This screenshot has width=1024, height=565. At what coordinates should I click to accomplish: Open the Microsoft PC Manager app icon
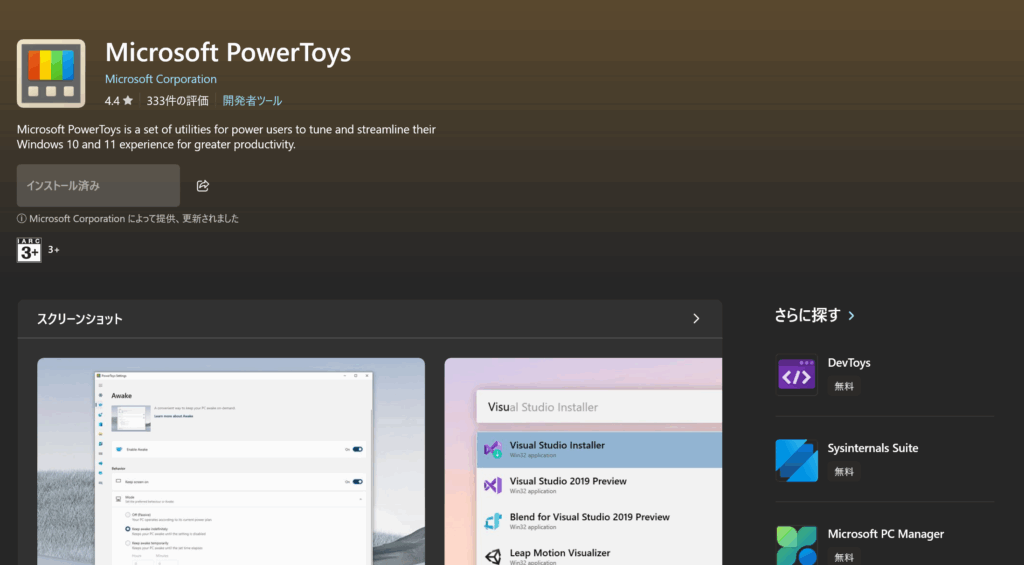click(x=796, y=545)
